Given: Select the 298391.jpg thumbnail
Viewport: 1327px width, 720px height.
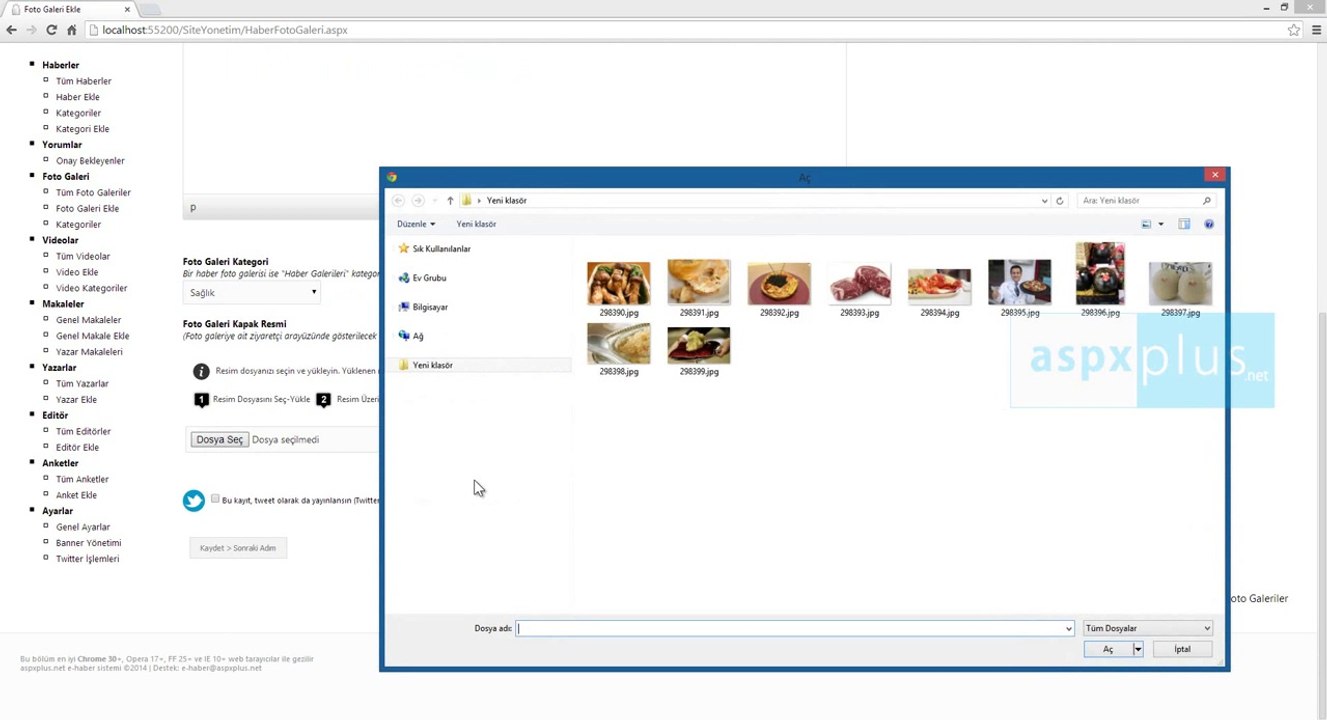Looking at the screenshot, I should 699,283.
